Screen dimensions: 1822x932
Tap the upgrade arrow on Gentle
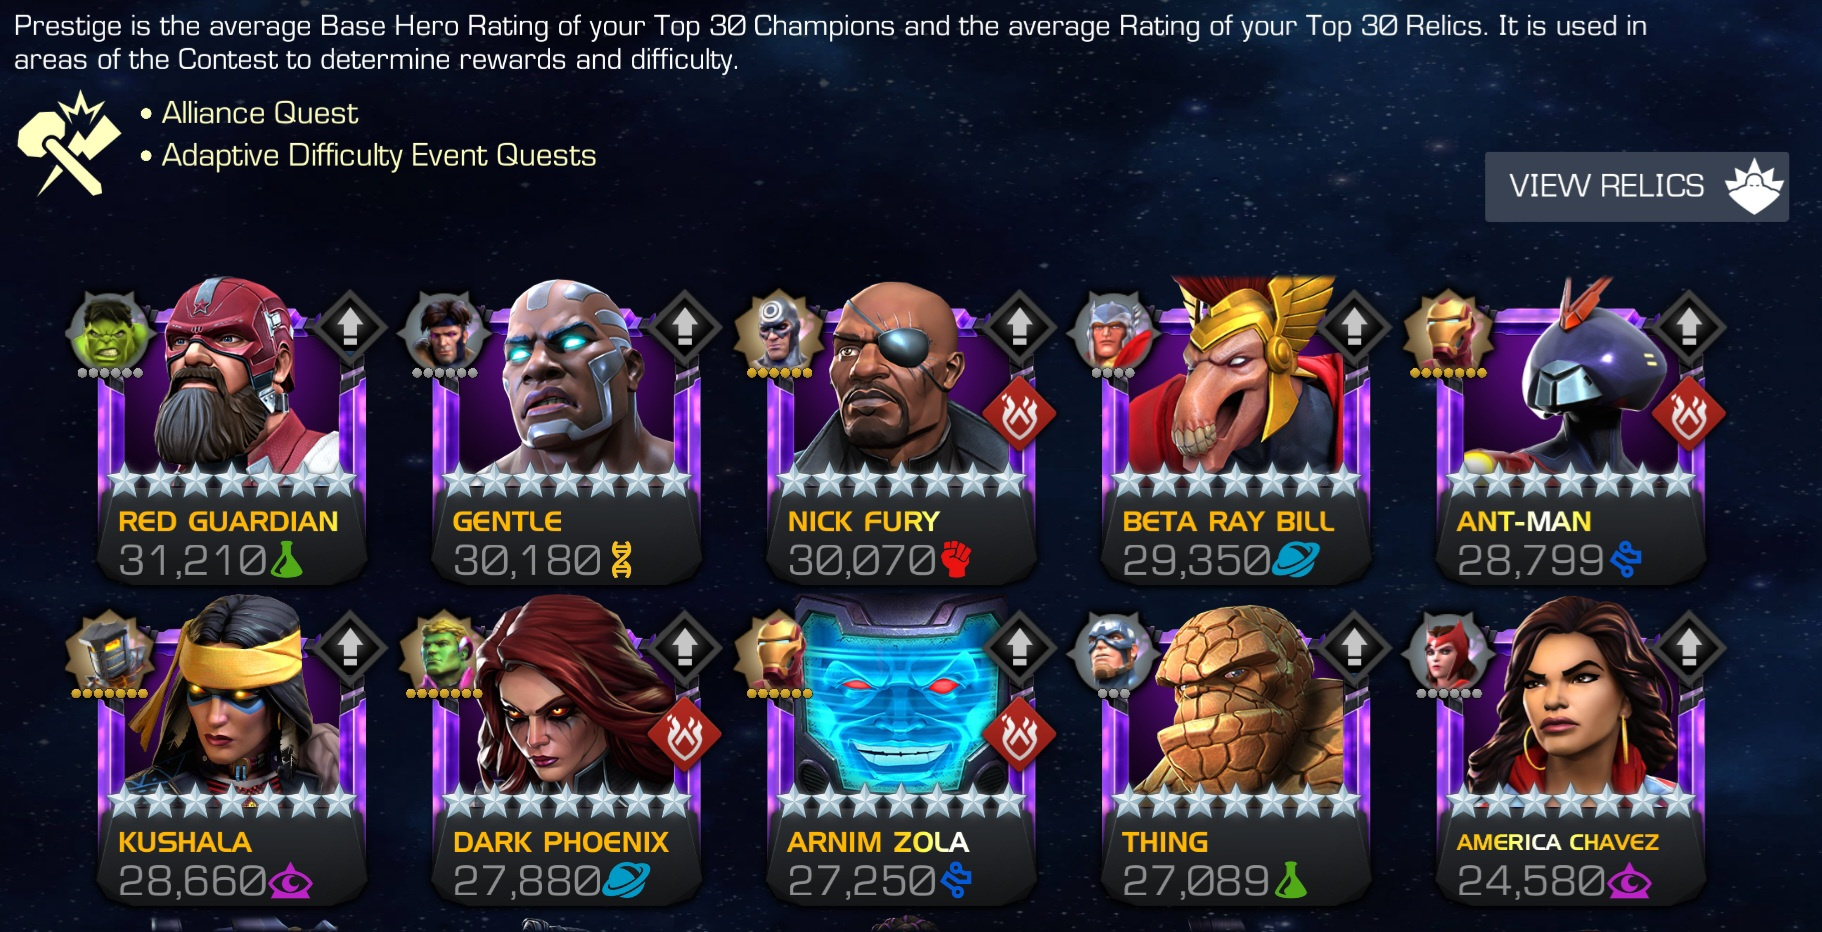(x=684, y=326)
